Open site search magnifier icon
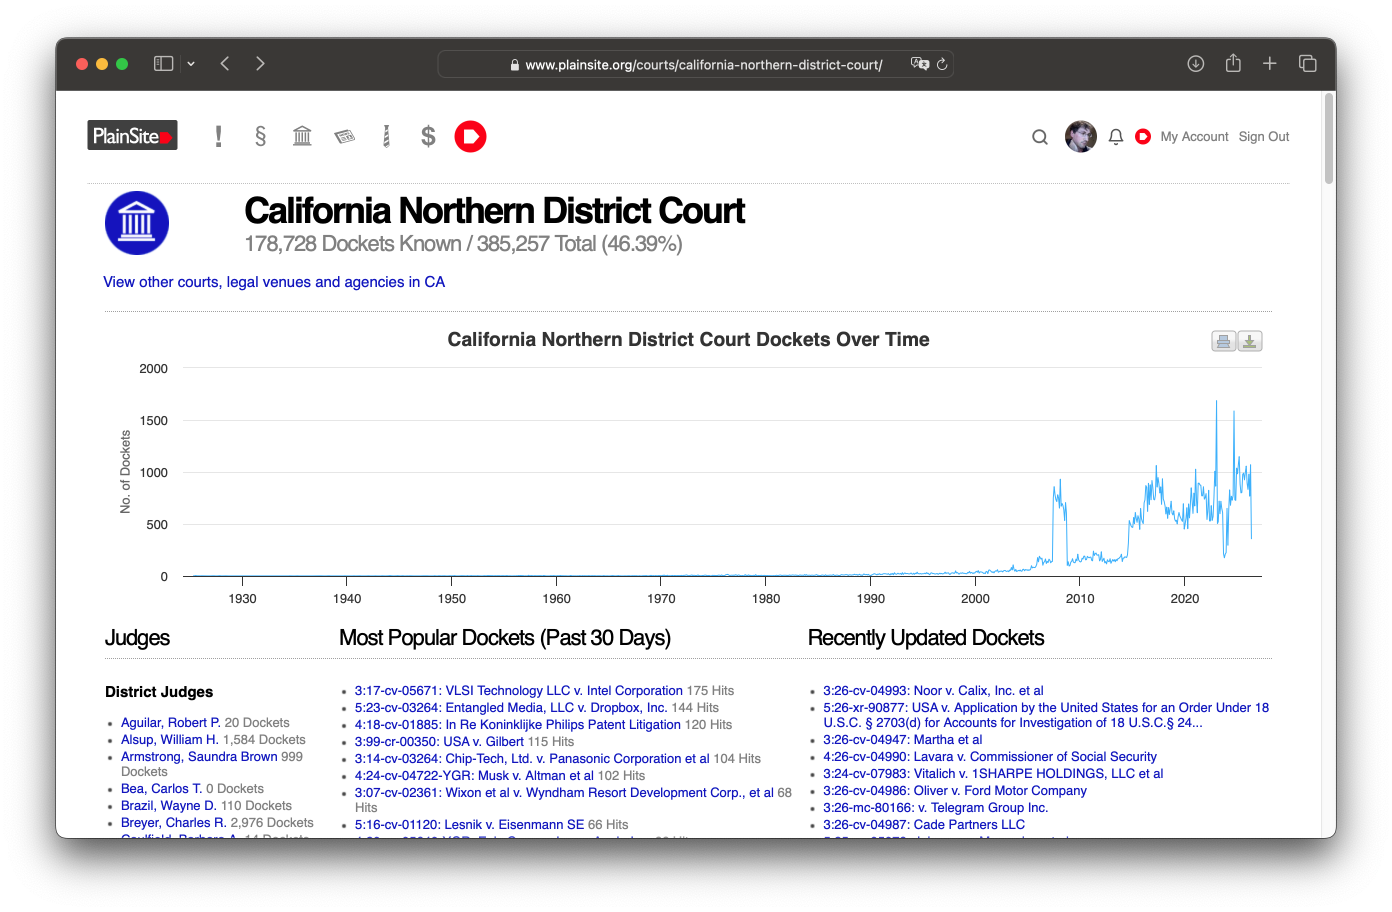 (x=1040, y=137)
